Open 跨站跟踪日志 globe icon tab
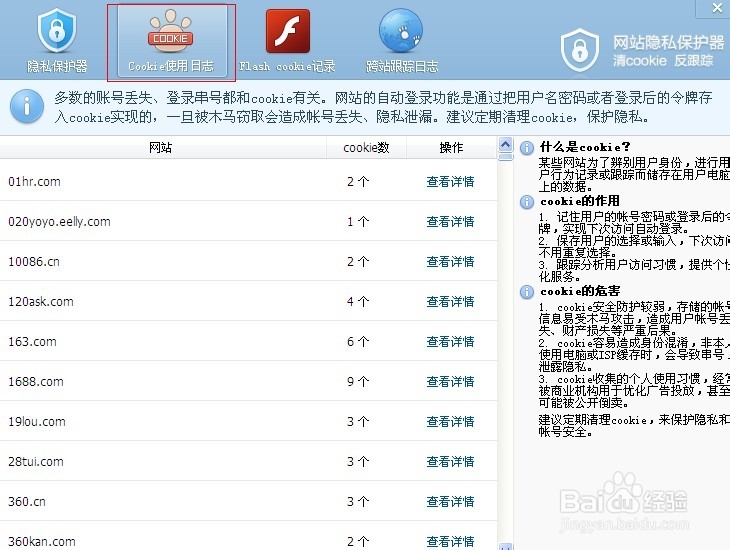 click(401, 41)
